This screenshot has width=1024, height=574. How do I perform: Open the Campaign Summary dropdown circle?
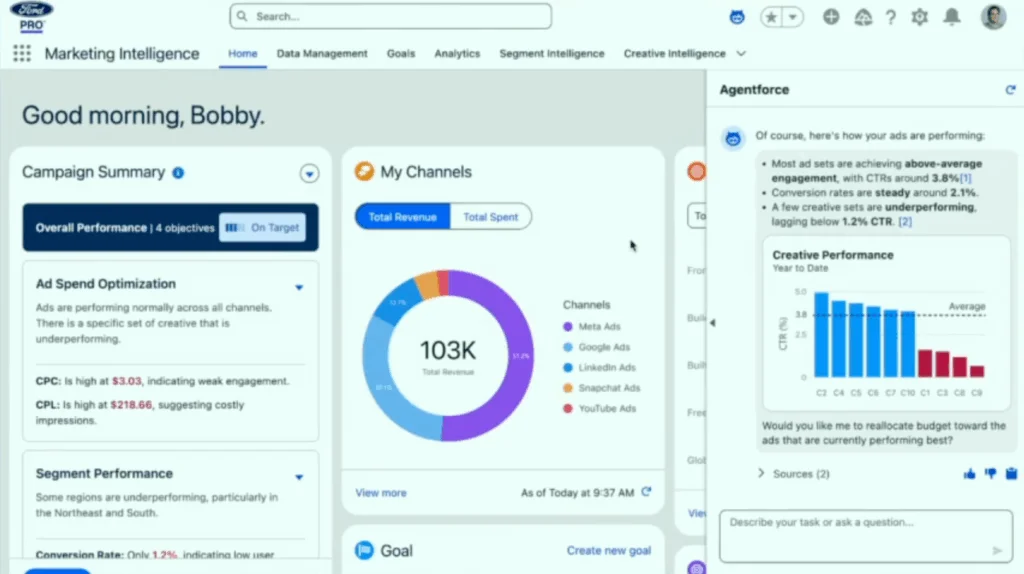pyautogui.click(x=309, y=174)
